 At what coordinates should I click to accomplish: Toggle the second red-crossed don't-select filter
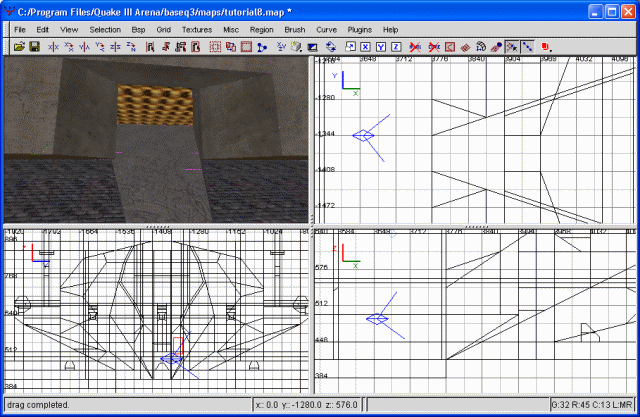(x=434, y=47)
